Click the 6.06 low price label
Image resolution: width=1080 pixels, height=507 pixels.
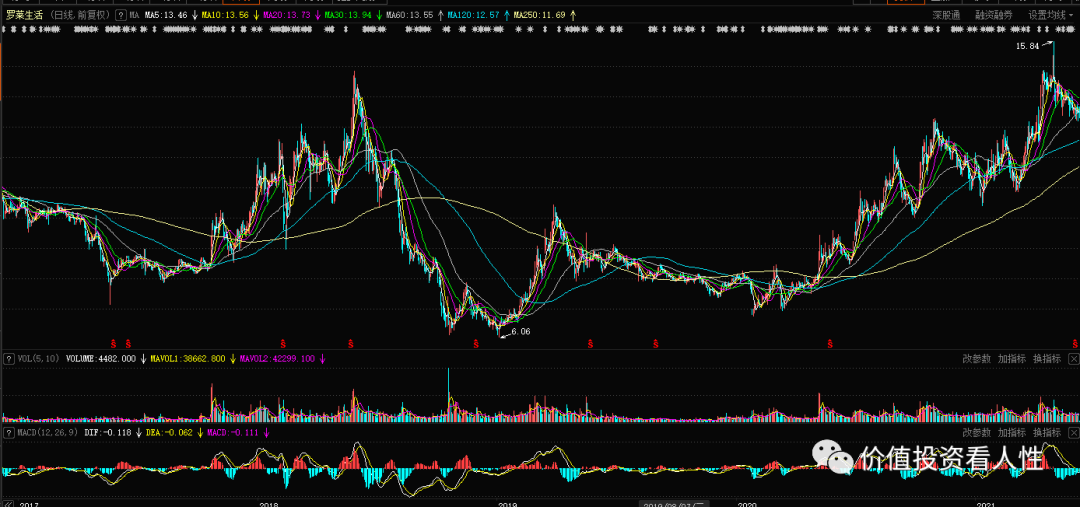pos(521,331)
